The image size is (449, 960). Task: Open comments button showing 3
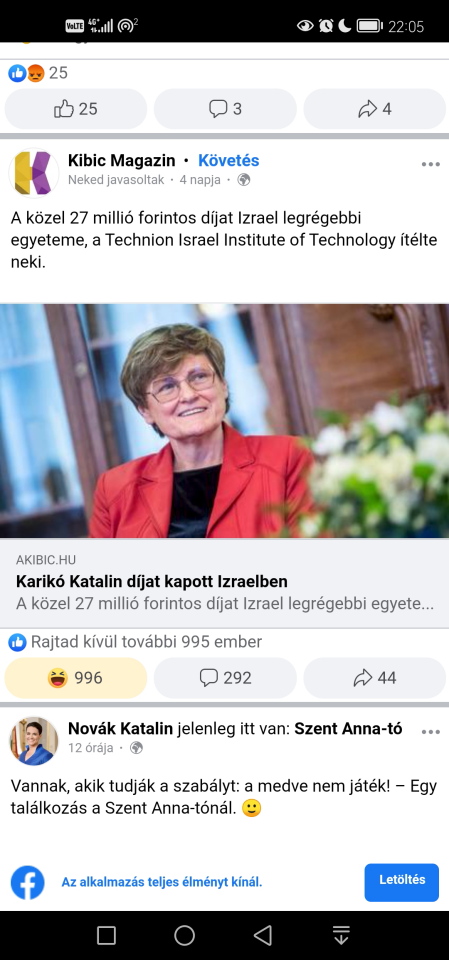tap(225, 109)
